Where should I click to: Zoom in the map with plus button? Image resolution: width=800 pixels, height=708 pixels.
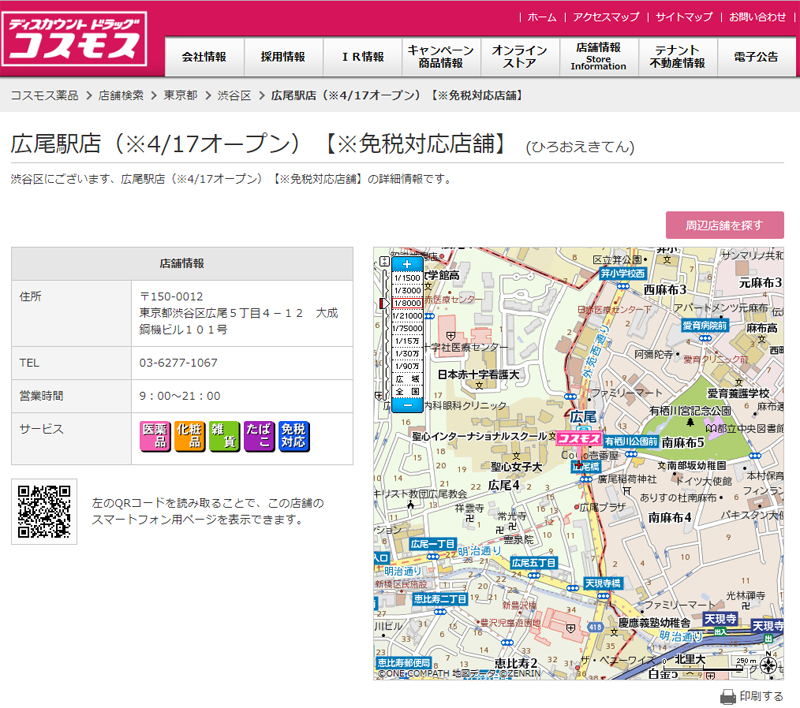(x=406, y=264)
